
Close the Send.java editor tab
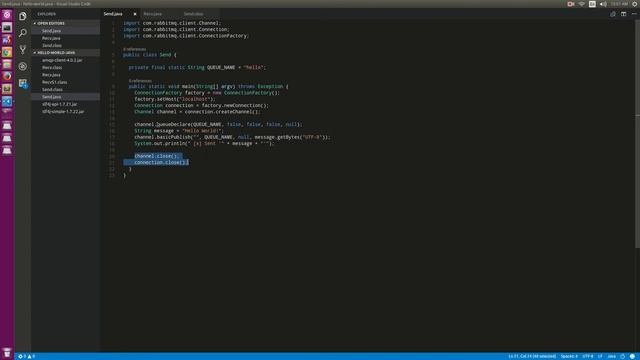135,14
